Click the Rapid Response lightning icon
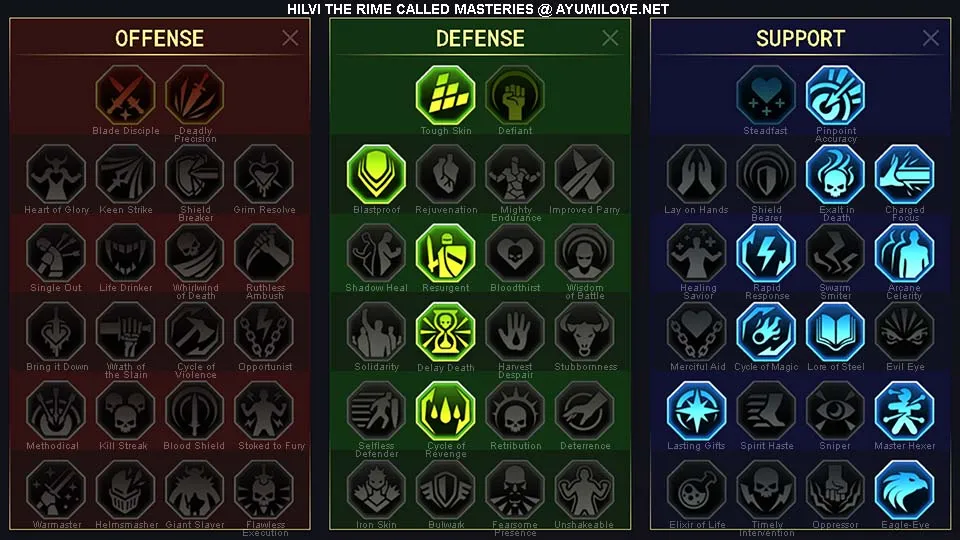The image size is (960, 540). [x=766, y=253]
